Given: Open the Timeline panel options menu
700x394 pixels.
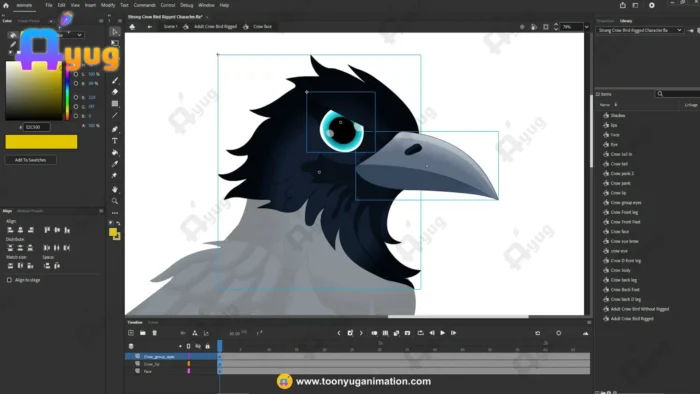Looking at the screenshot, I should pyautogui.click(x=589, y=322).
